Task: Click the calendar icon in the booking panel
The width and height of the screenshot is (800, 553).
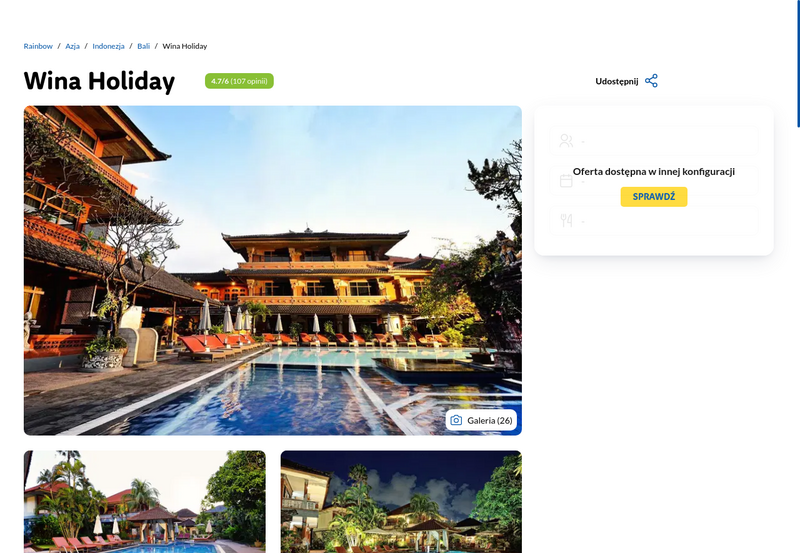Action: 566,181
